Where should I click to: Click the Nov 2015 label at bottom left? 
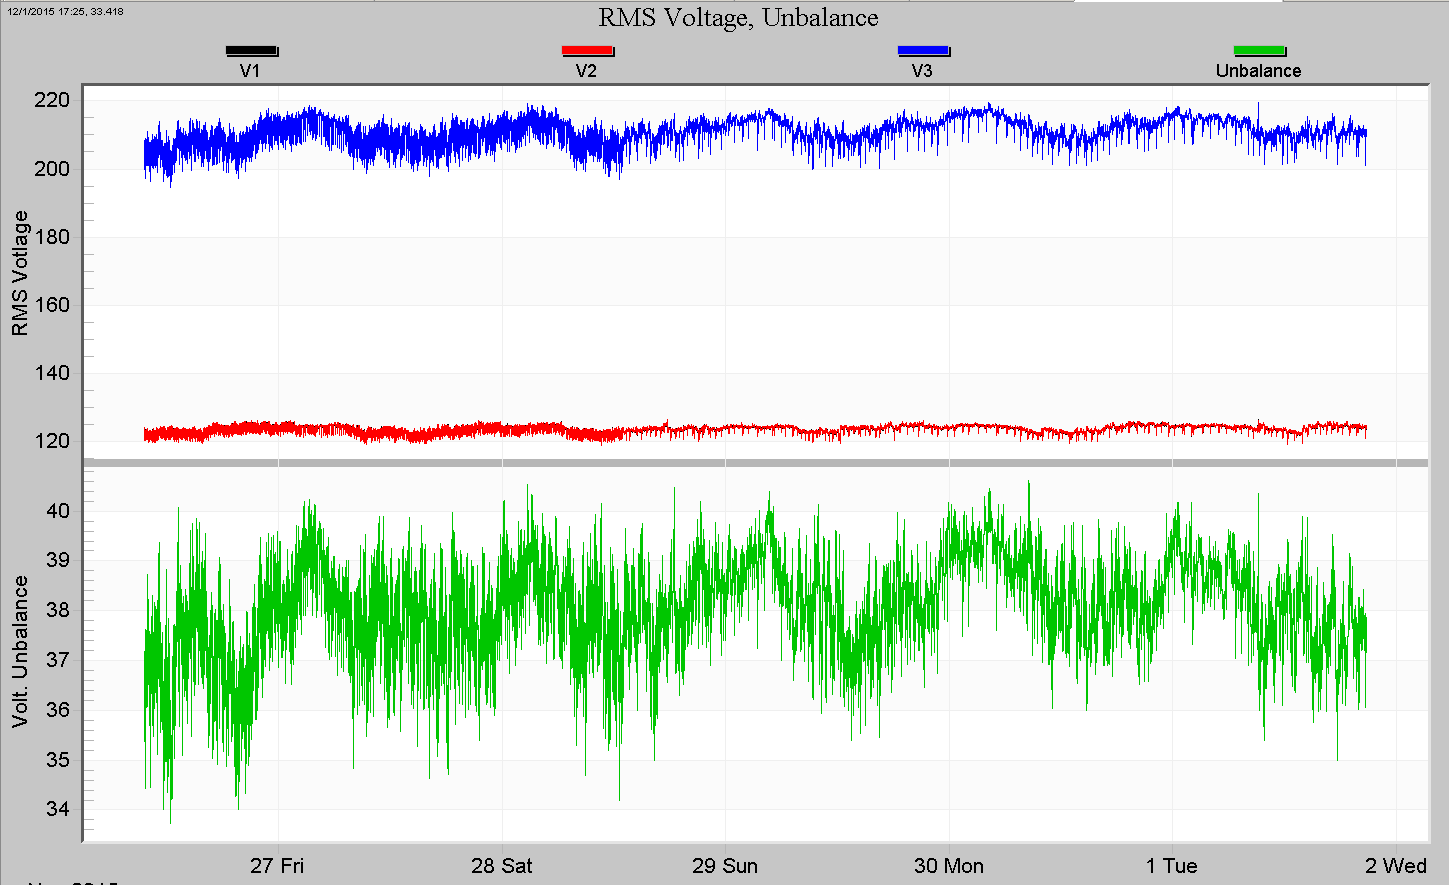[x=75, y=882]
